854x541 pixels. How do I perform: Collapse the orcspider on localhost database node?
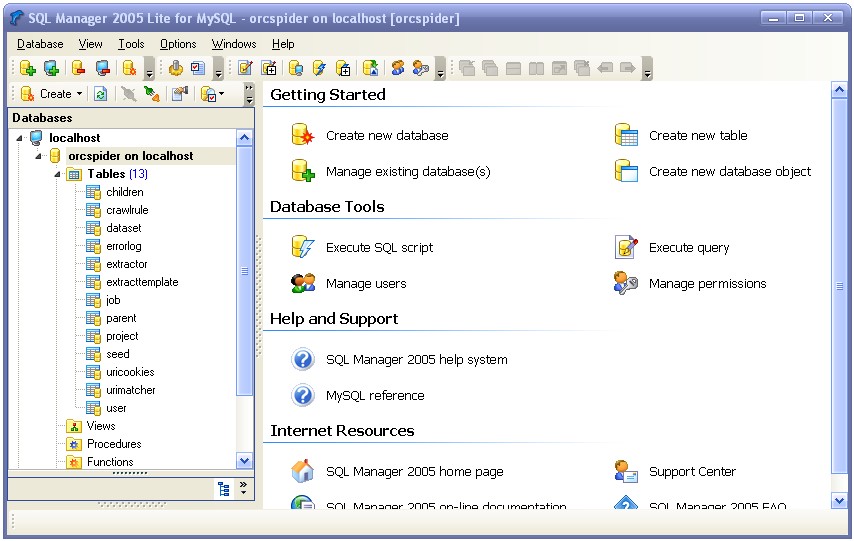pyautogui.click(x=38, y=156)
